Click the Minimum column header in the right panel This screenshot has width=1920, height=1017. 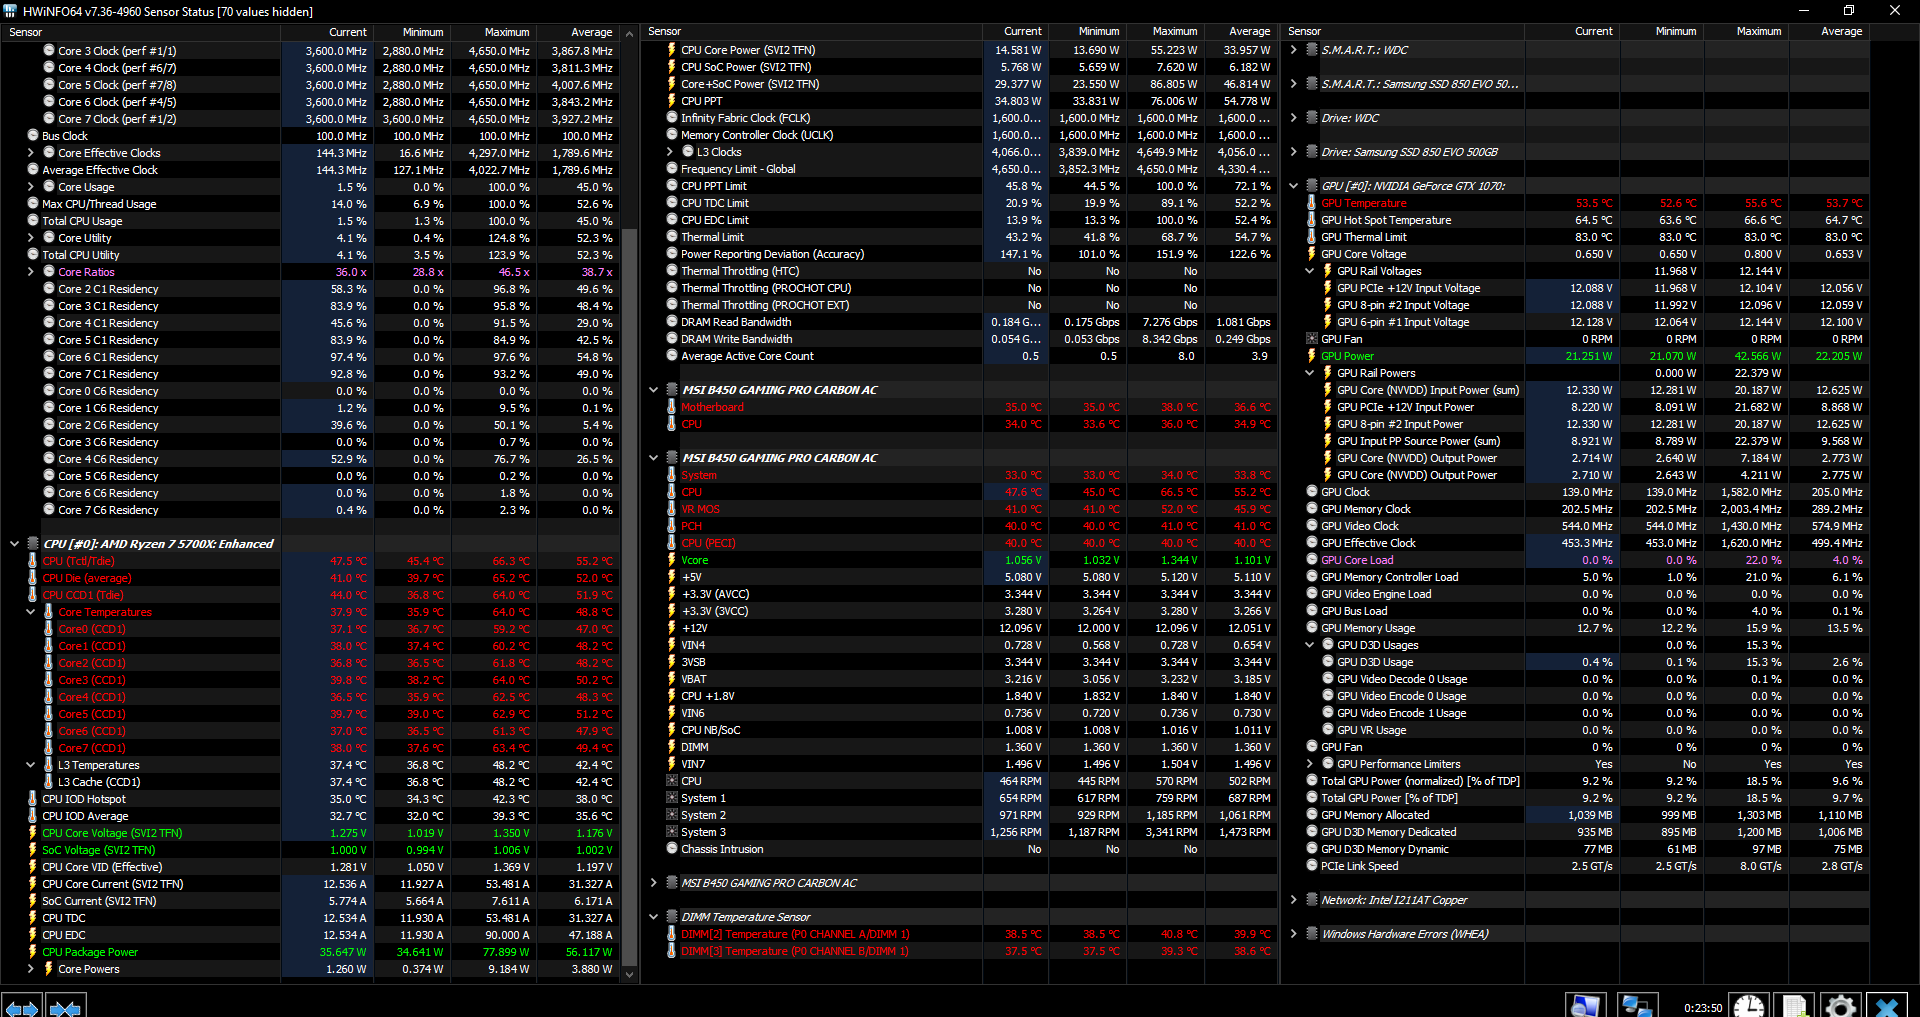[x=1661, y=31]
